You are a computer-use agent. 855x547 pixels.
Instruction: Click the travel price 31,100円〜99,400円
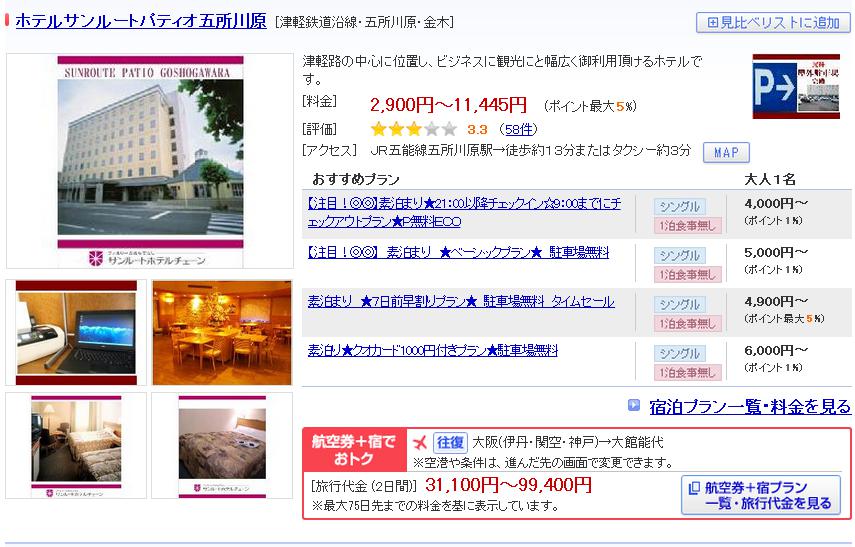[508, 485]
